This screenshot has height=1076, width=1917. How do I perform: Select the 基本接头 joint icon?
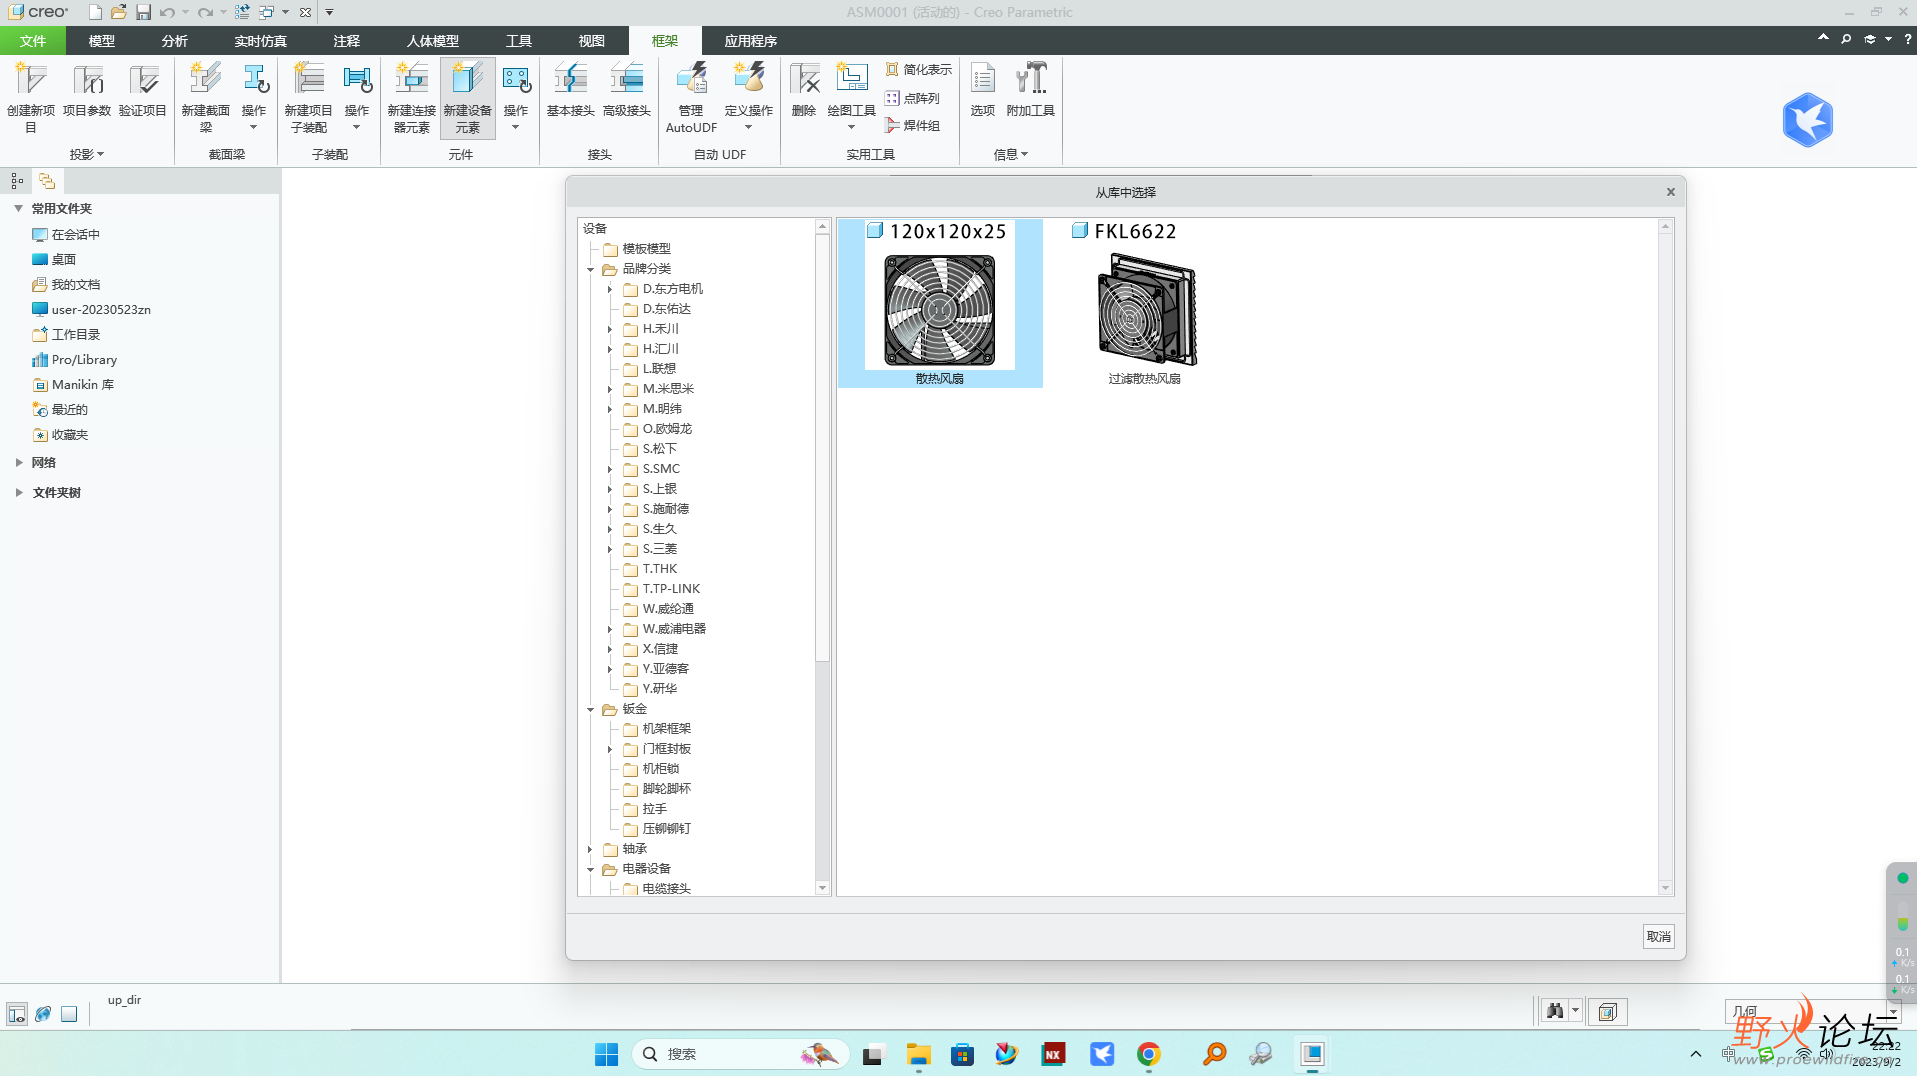[x=570, y=80]
